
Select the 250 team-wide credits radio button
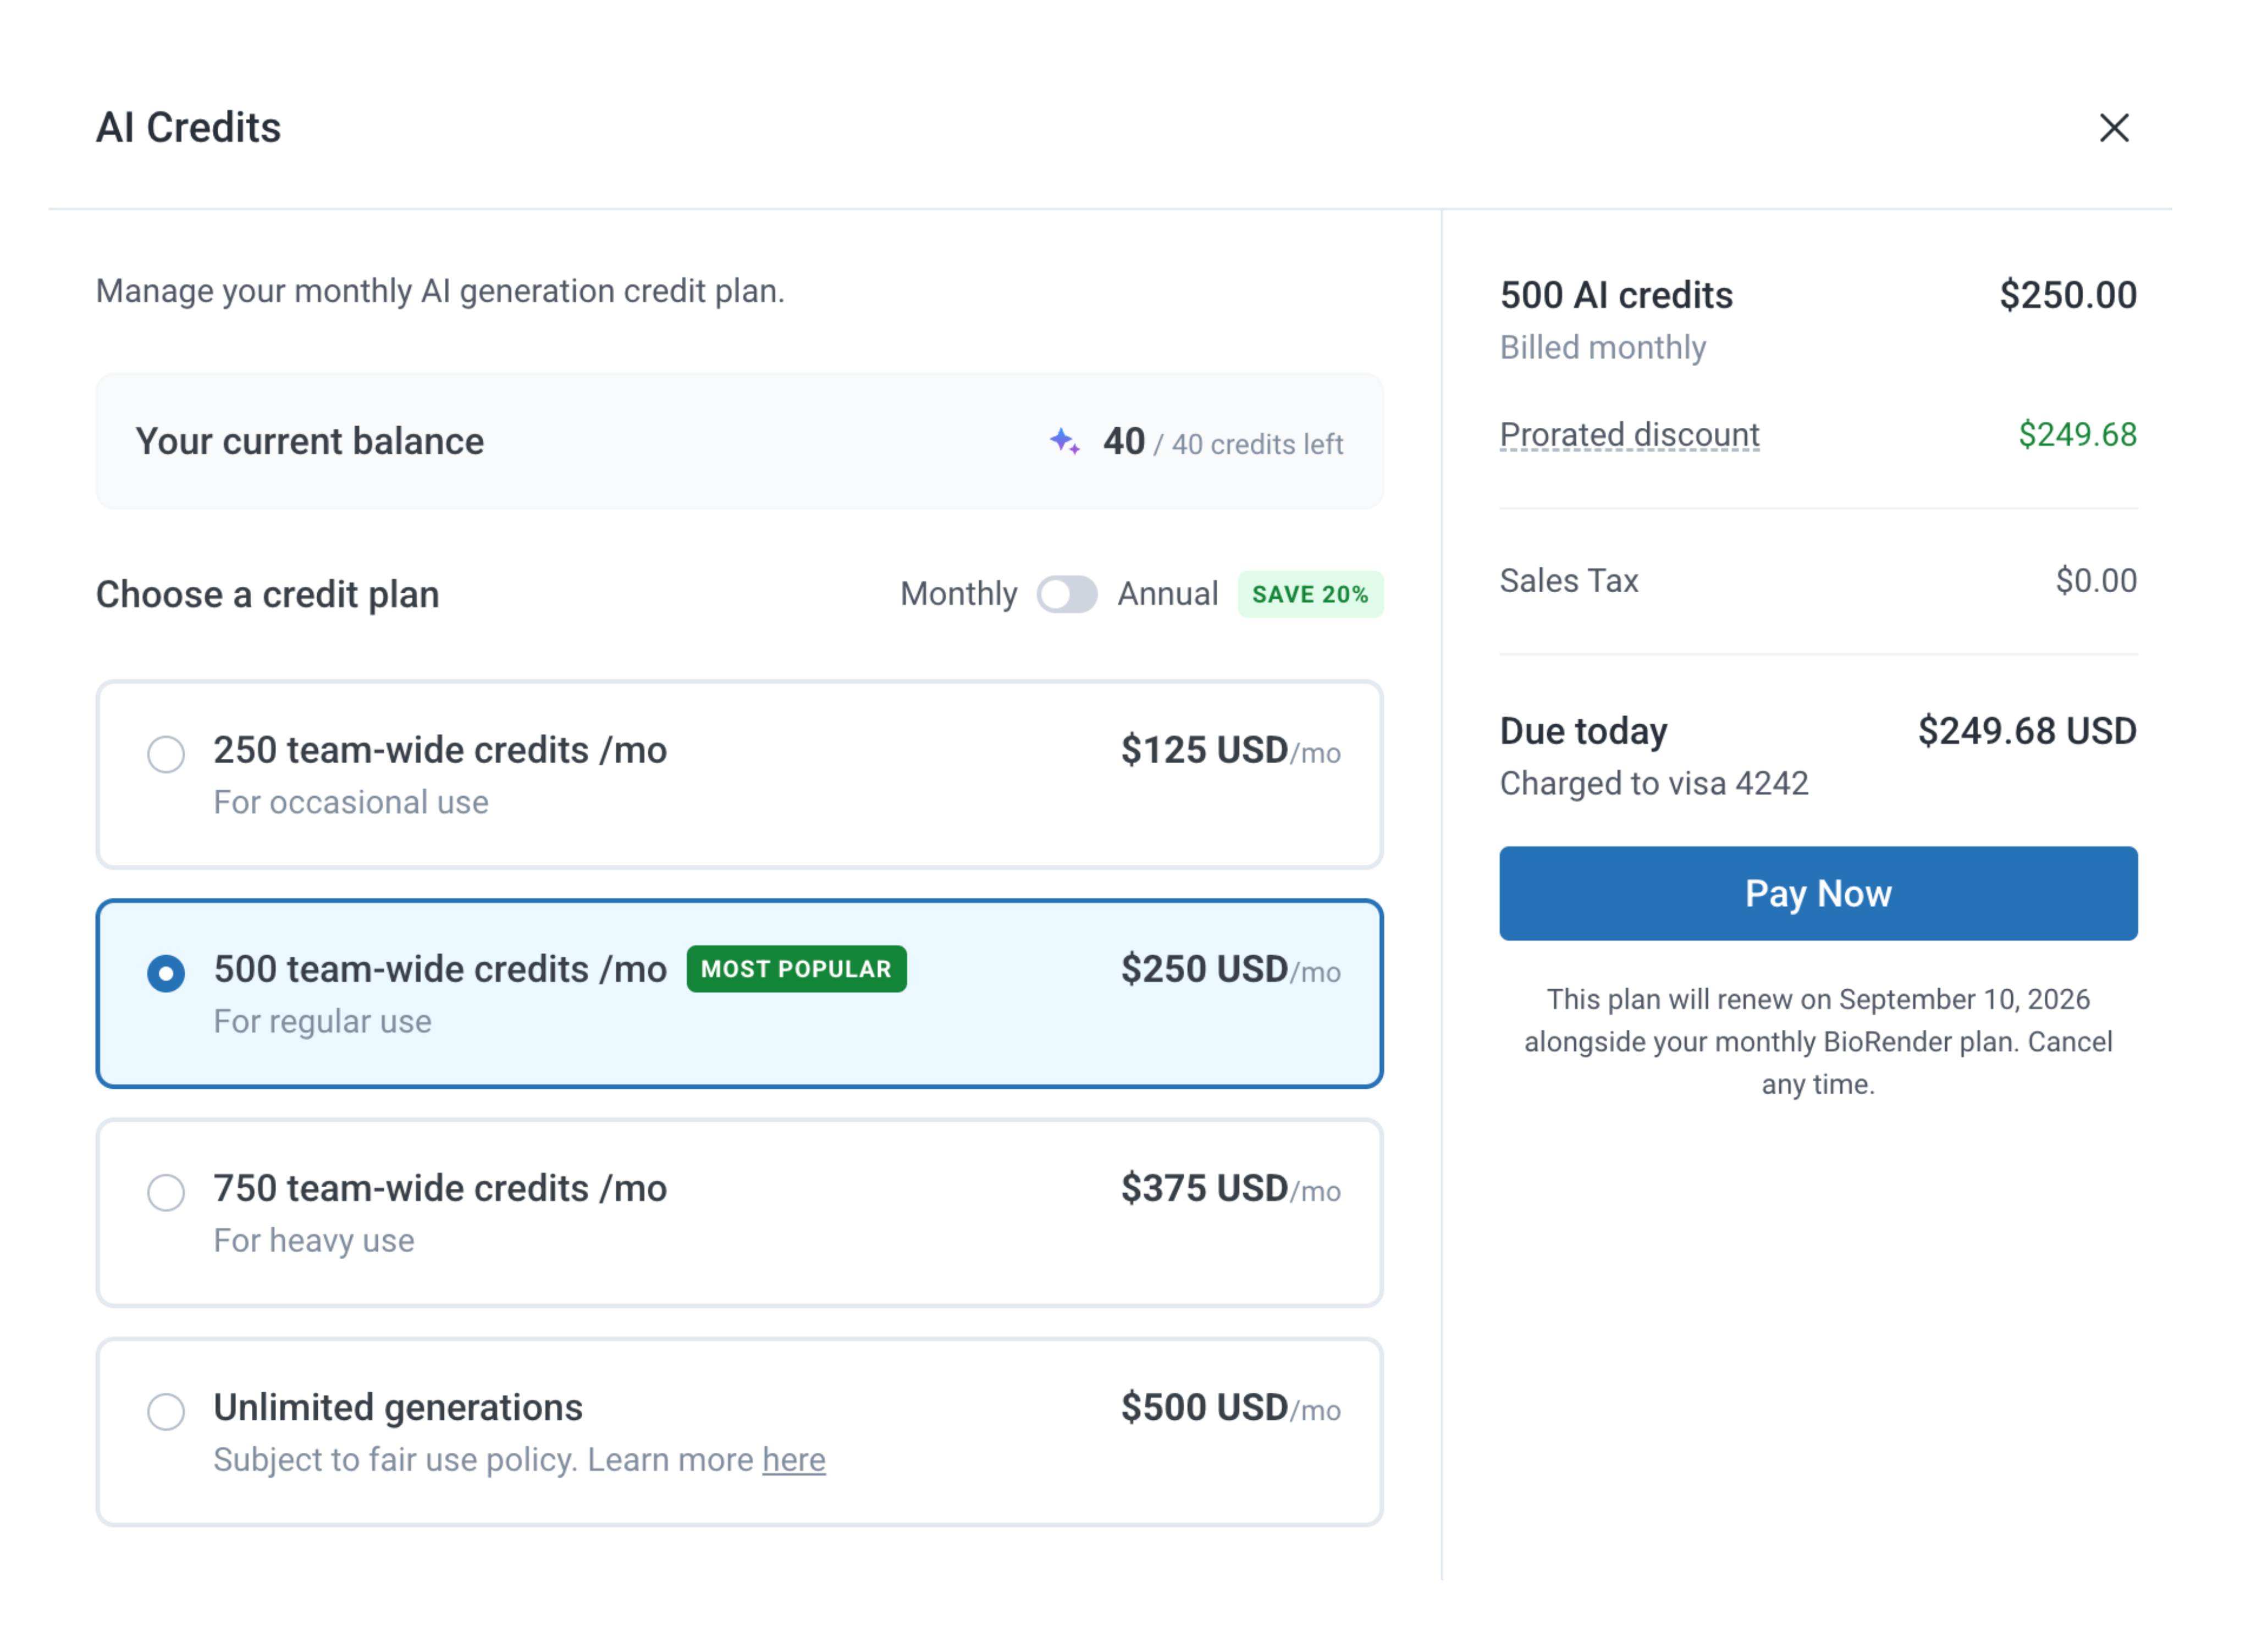pos(166,754)
